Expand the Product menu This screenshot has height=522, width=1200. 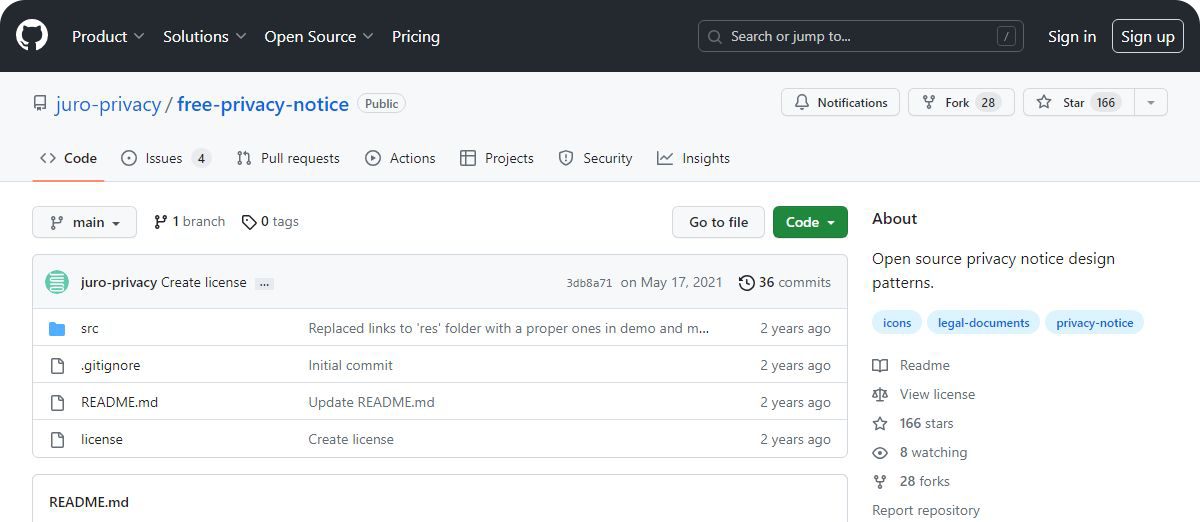point(108,36)
